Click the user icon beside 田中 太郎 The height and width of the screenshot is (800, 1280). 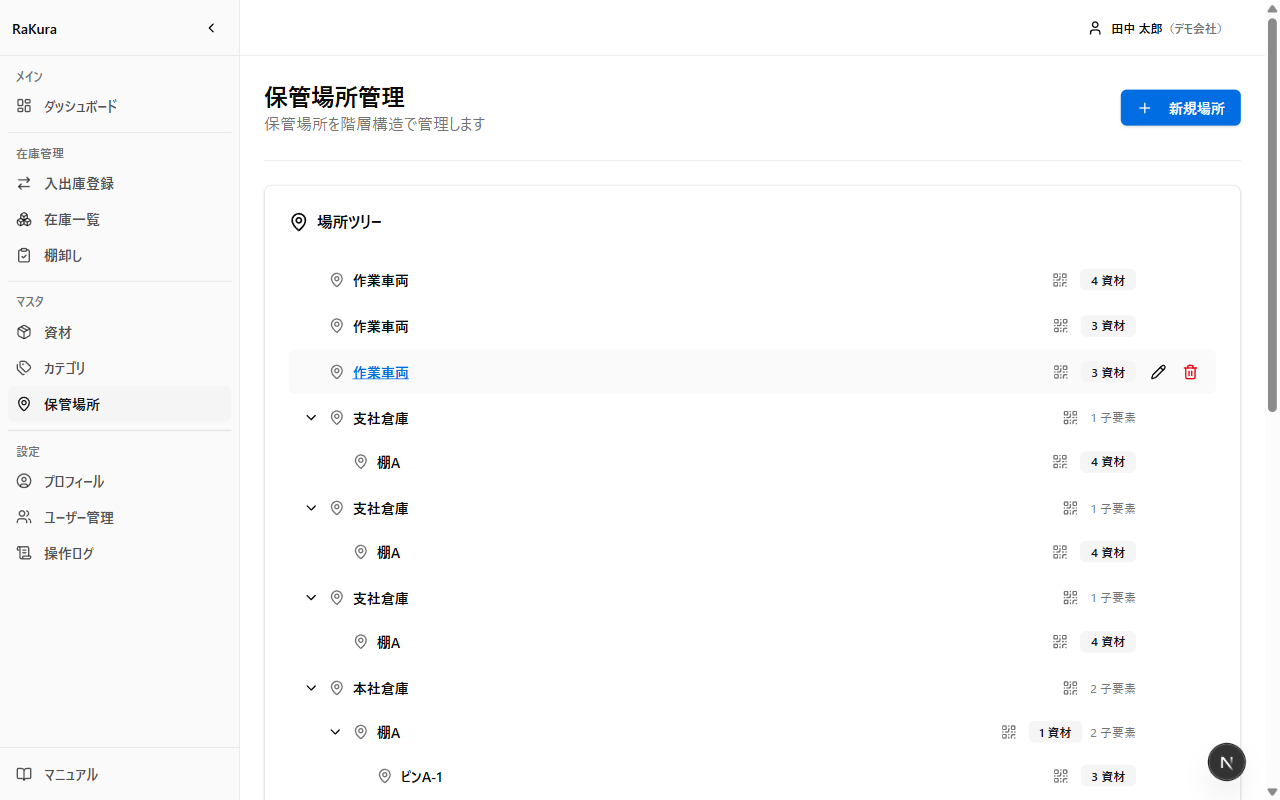pyautogui.click(x=1095, y=28)
